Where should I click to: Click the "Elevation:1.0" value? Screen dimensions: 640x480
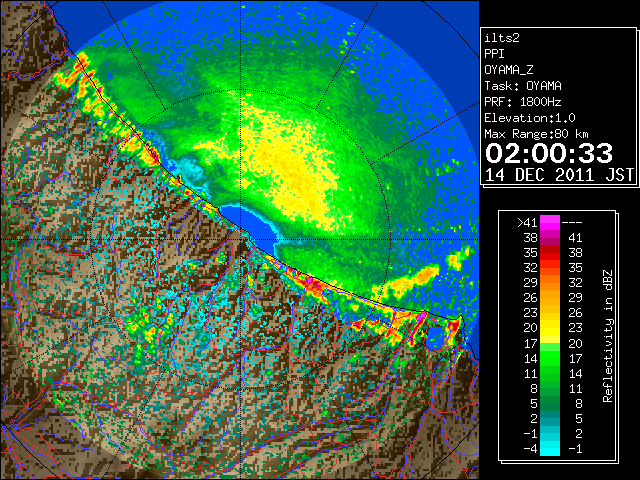[530, 118]
